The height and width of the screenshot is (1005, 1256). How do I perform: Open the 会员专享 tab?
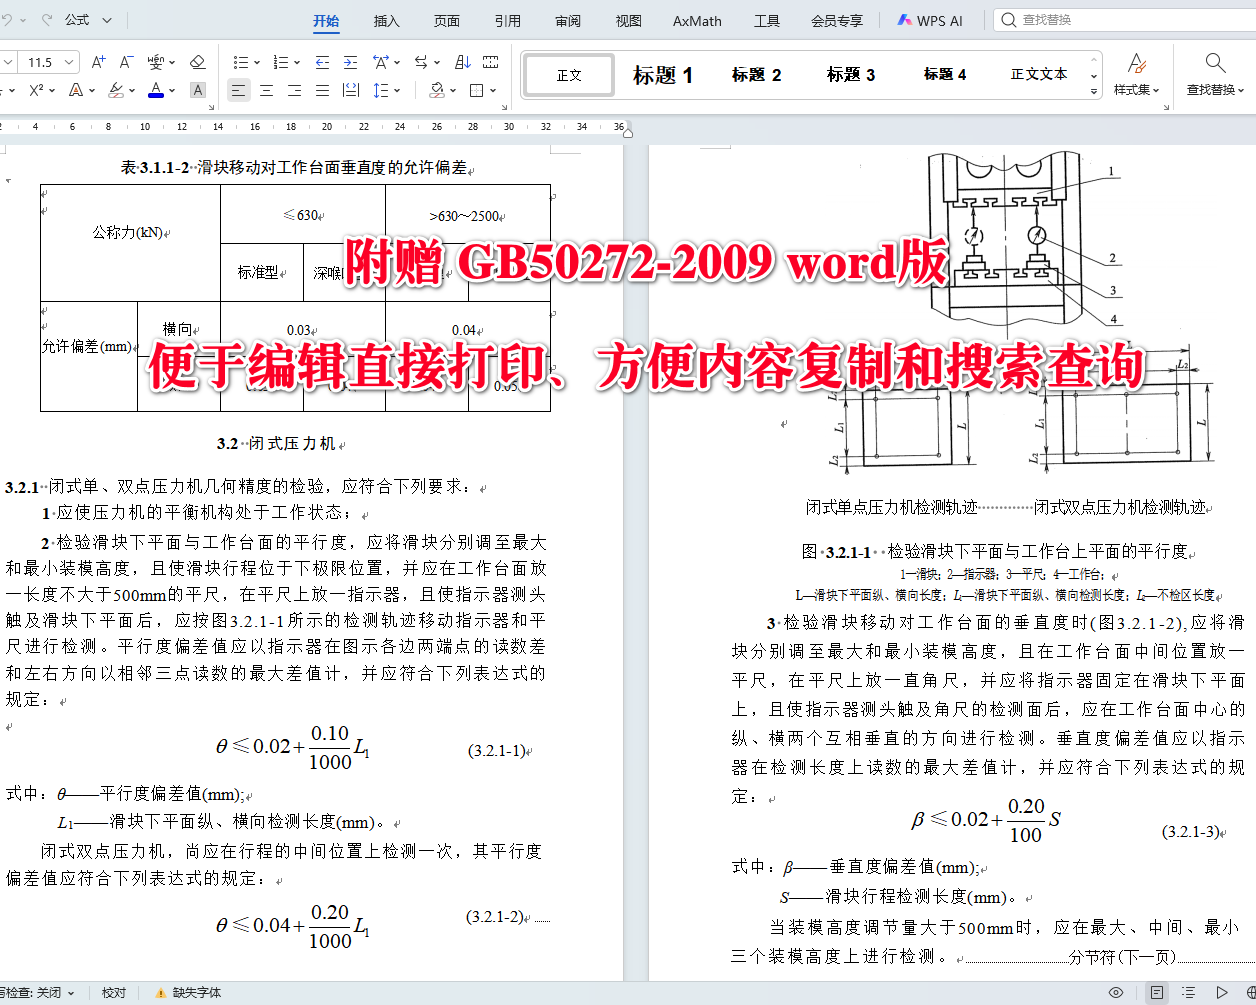837,21
